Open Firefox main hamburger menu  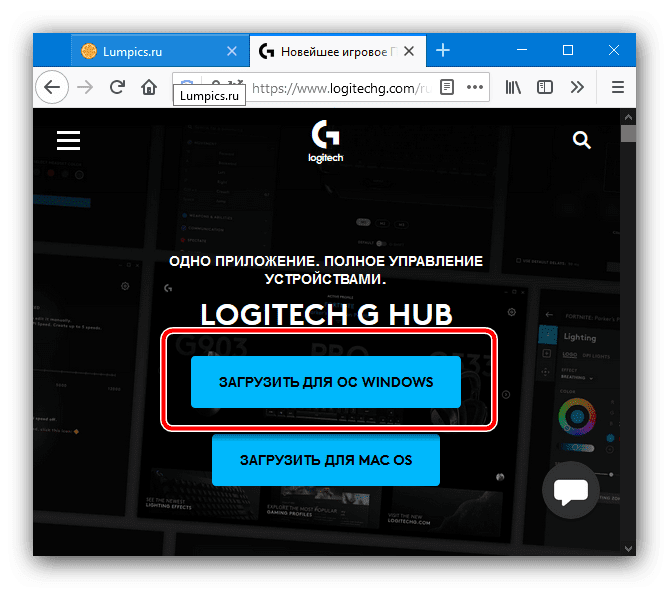click(618, 87)
